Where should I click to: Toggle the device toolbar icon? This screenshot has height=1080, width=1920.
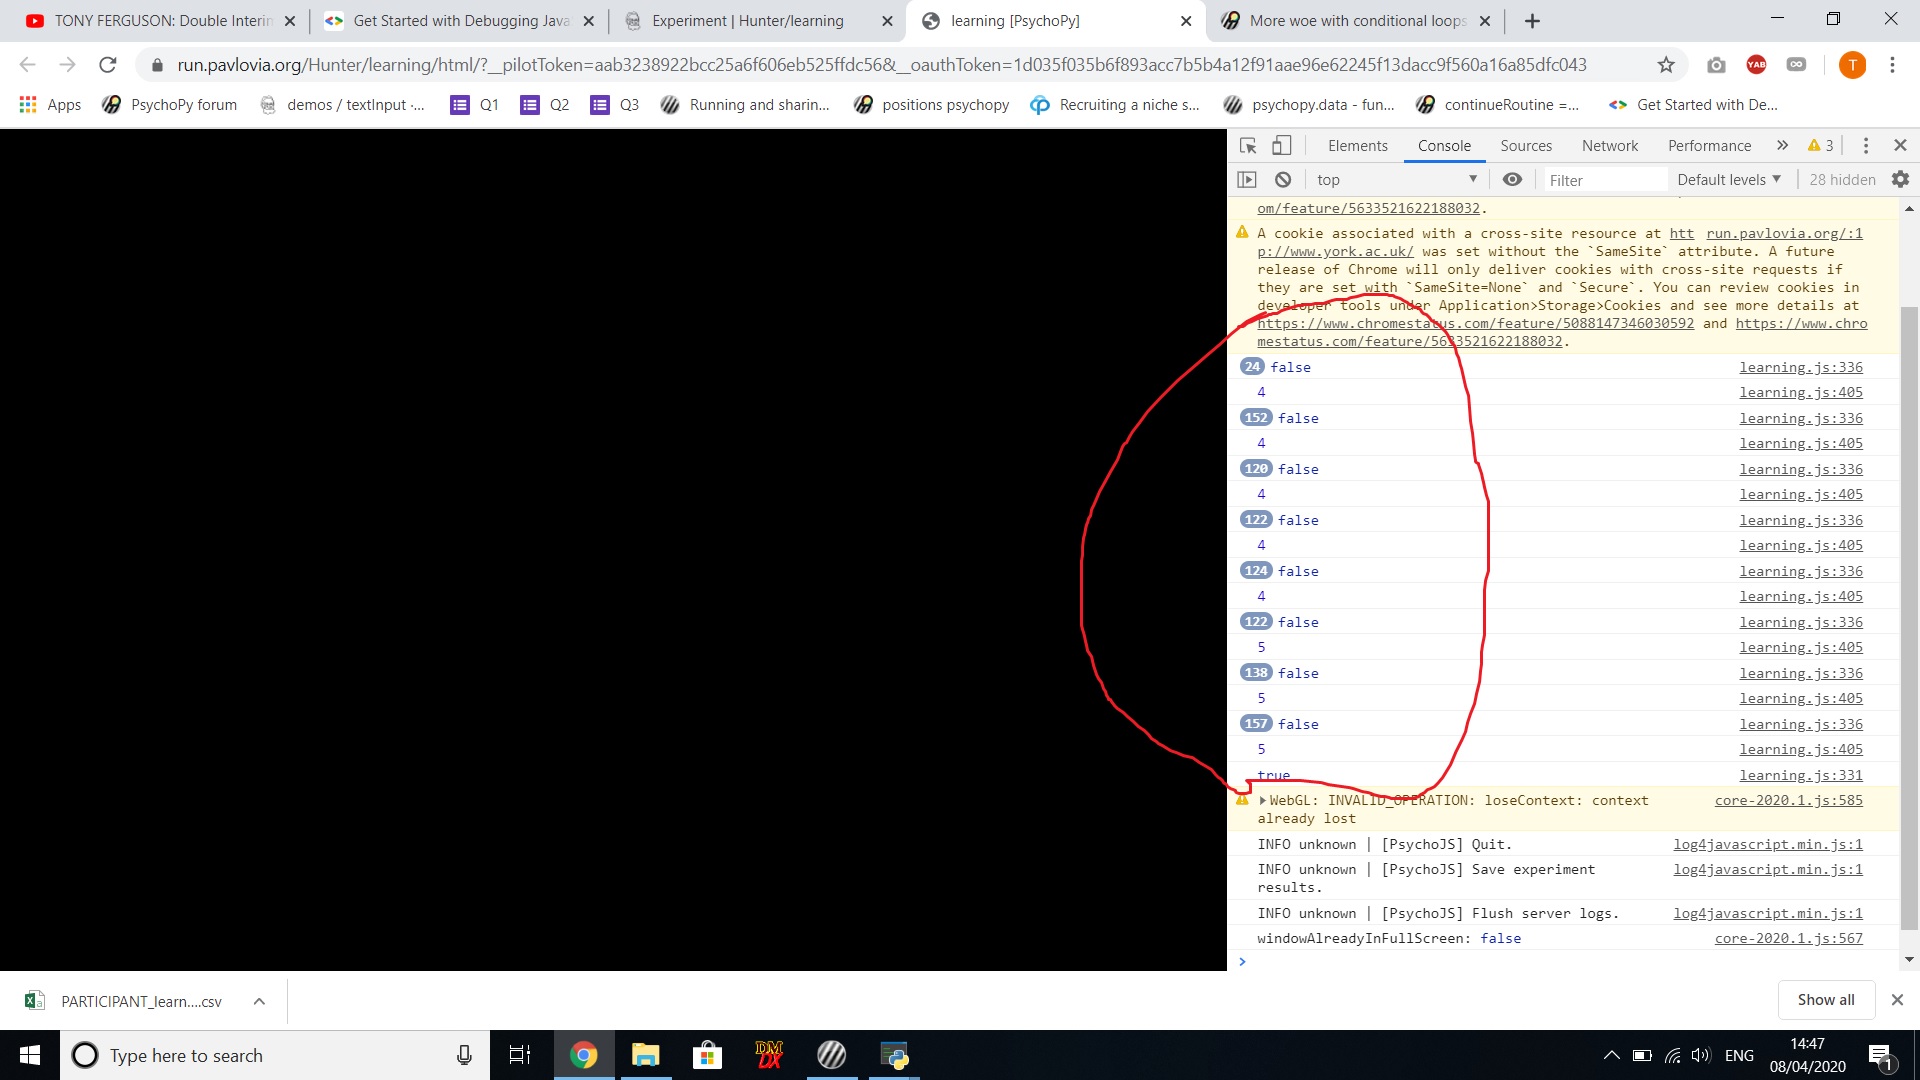point(1281,146)
